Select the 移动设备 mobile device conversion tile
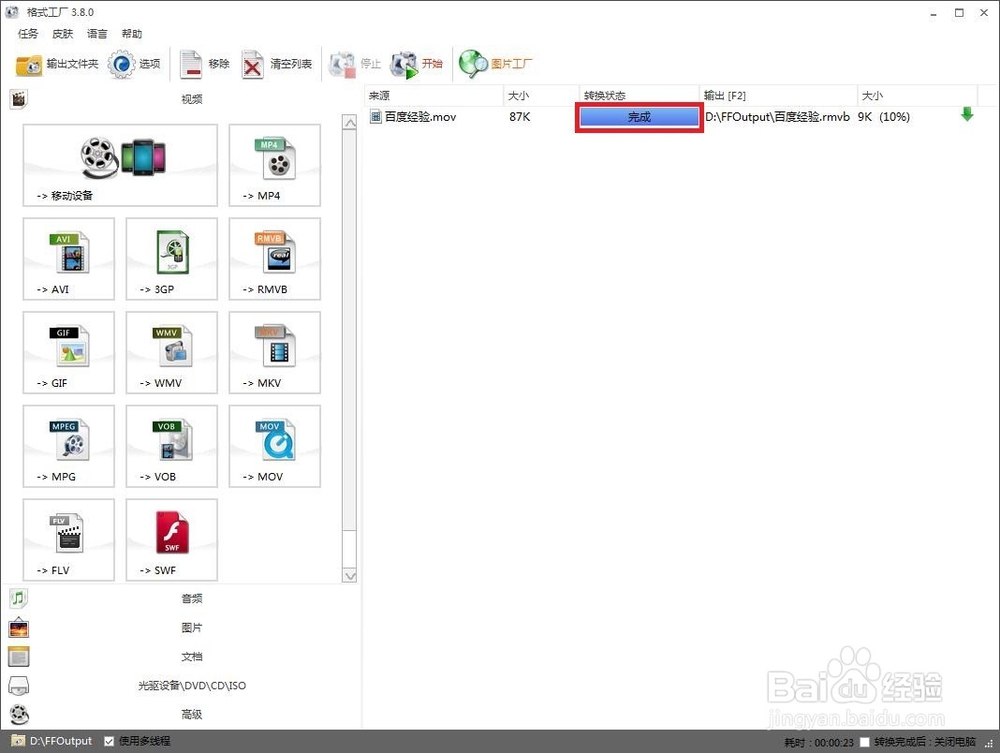 [120, 165]
